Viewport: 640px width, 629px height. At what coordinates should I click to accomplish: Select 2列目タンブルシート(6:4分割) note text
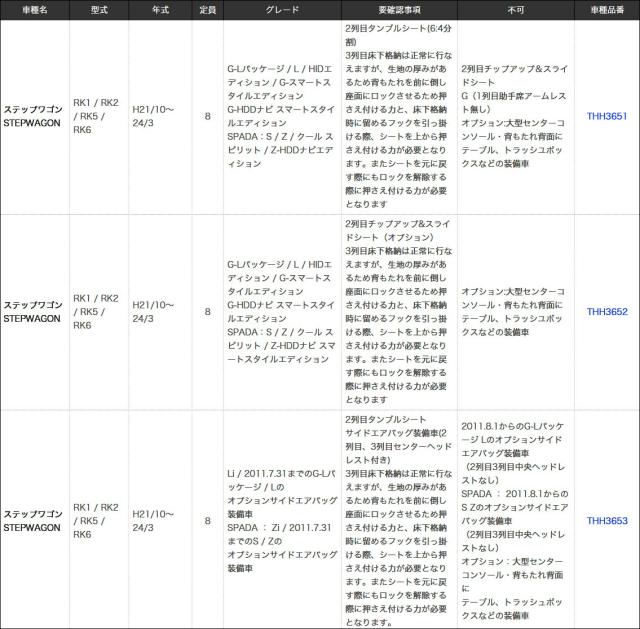[398, 35]
